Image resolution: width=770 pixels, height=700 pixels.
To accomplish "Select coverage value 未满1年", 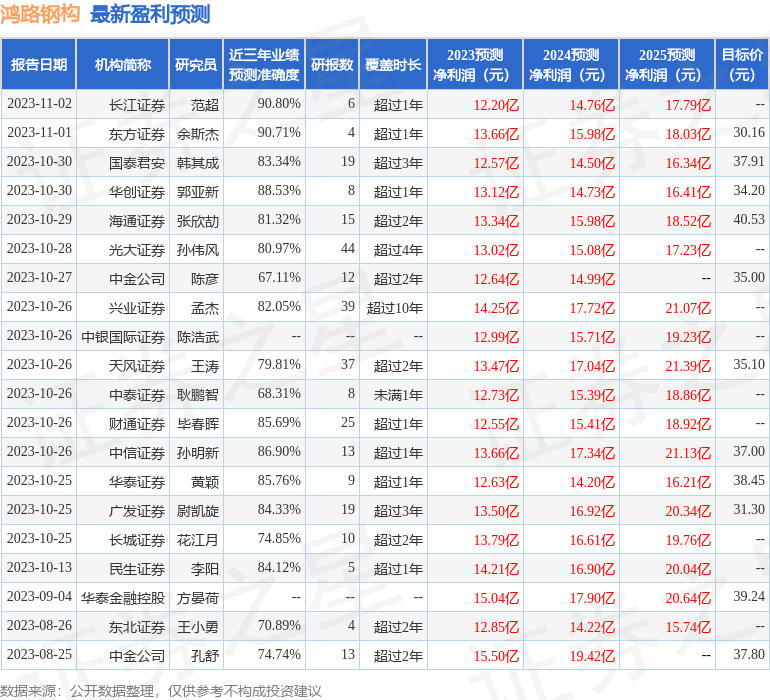I will tap(398, 395).
